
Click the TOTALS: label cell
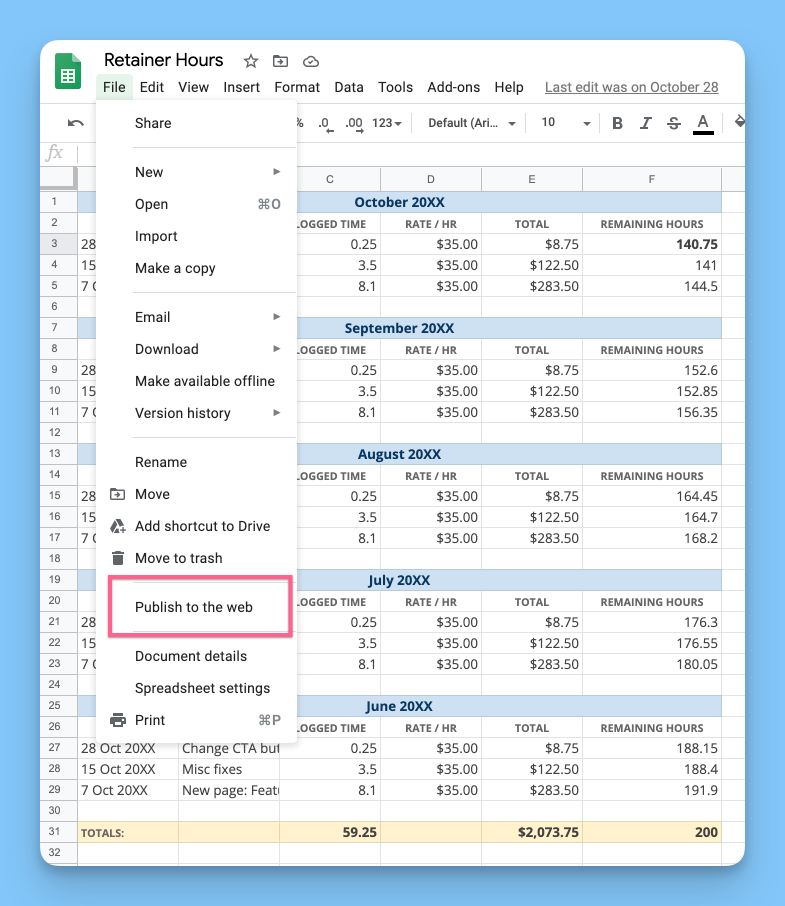click(x=128, y=832)
